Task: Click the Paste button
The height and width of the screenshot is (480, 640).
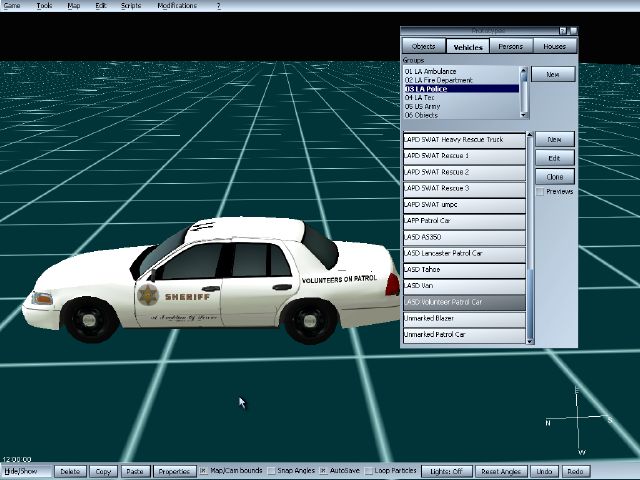Action: pos(135,471)
